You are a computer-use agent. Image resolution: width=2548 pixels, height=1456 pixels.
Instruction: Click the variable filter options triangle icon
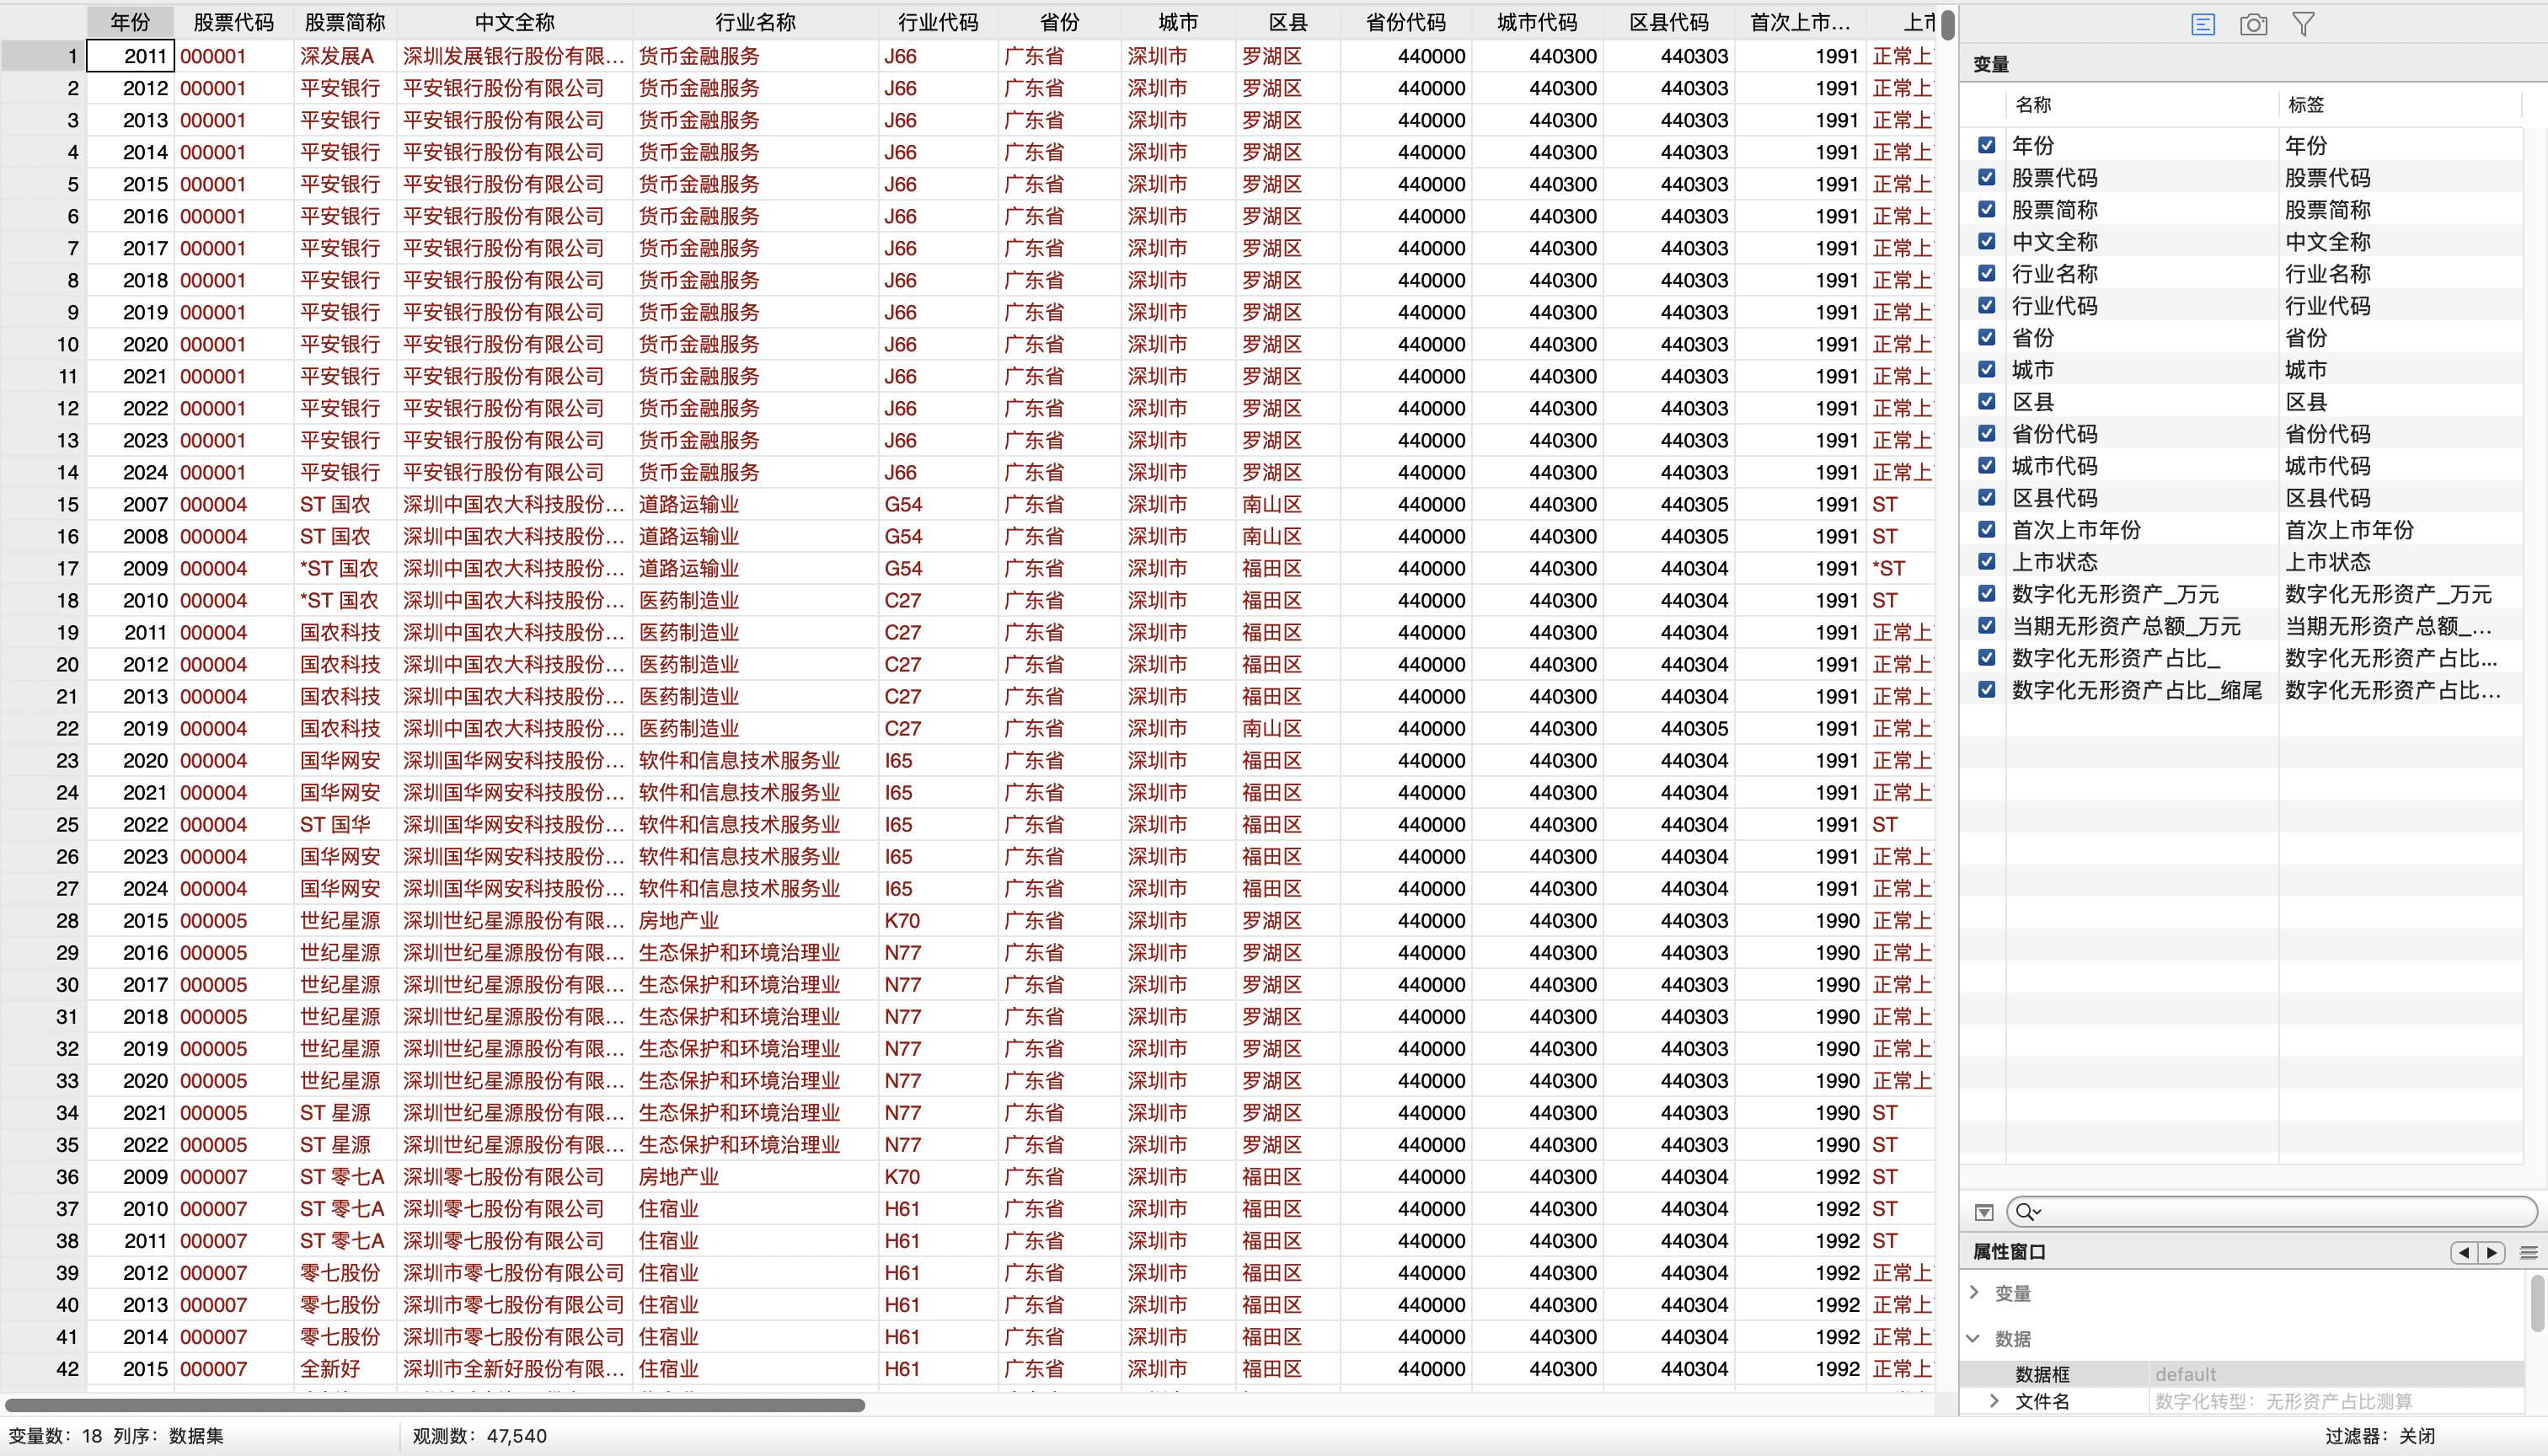click(x=1985, y=1212)
